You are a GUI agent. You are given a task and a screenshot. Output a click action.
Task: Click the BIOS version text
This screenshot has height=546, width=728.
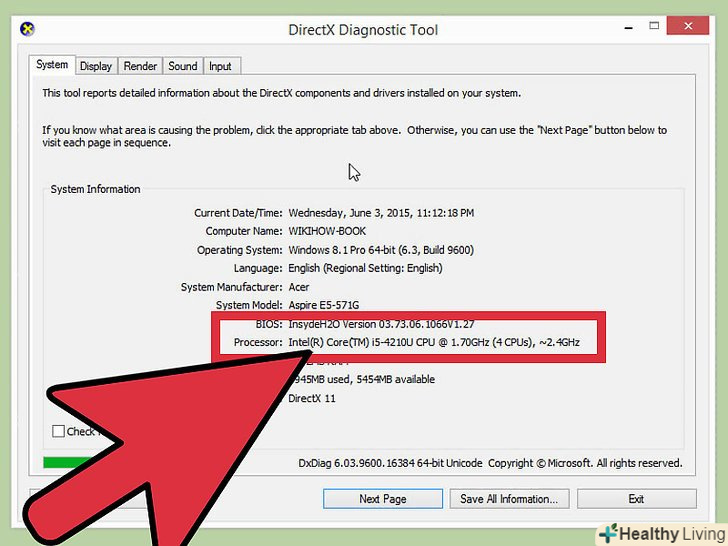[x=381, y=325]
